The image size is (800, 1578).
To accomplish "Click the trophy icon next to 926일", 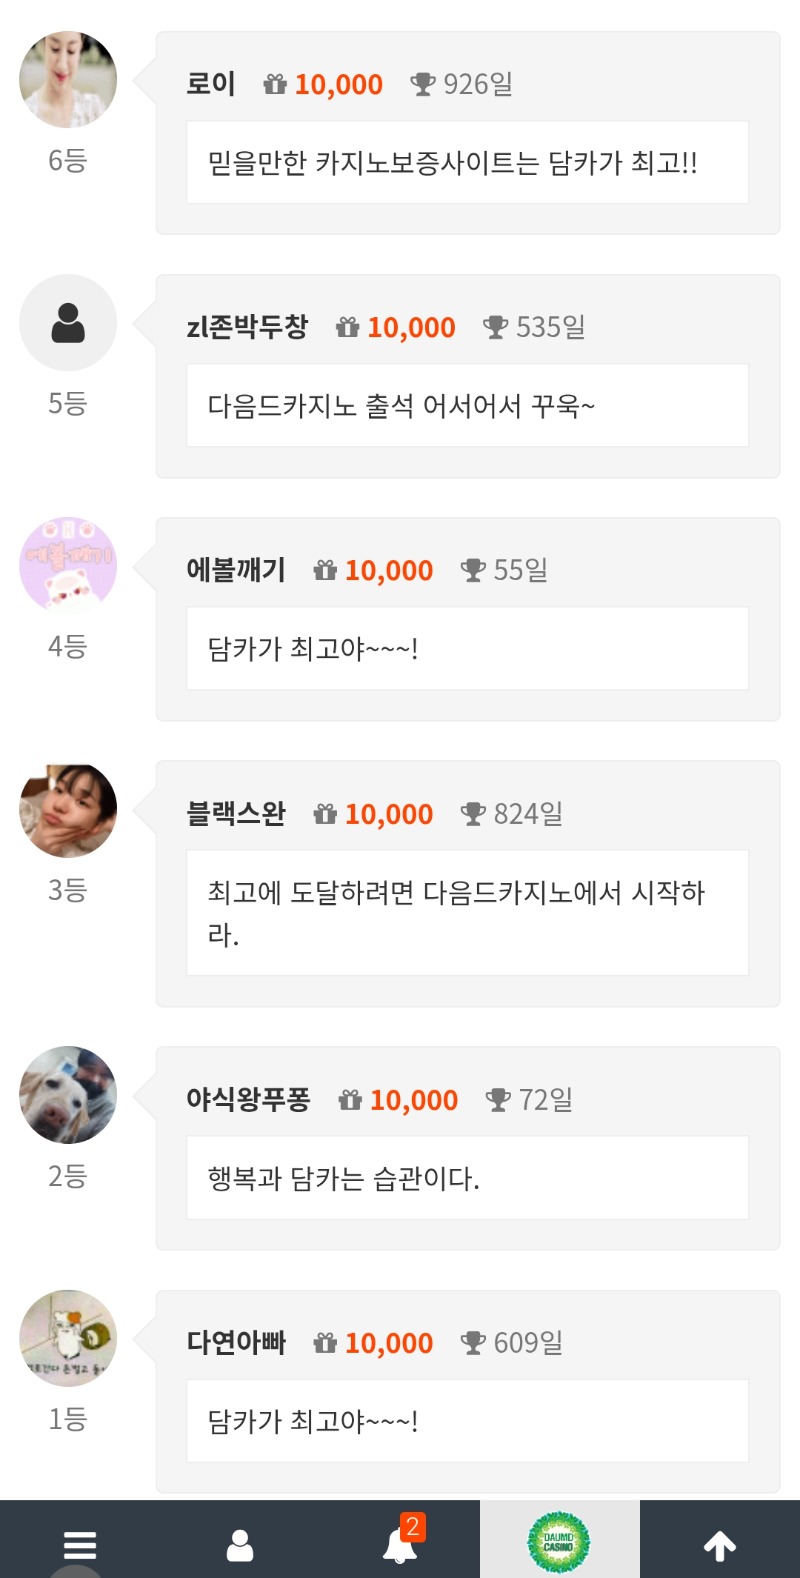I will 423,85.
